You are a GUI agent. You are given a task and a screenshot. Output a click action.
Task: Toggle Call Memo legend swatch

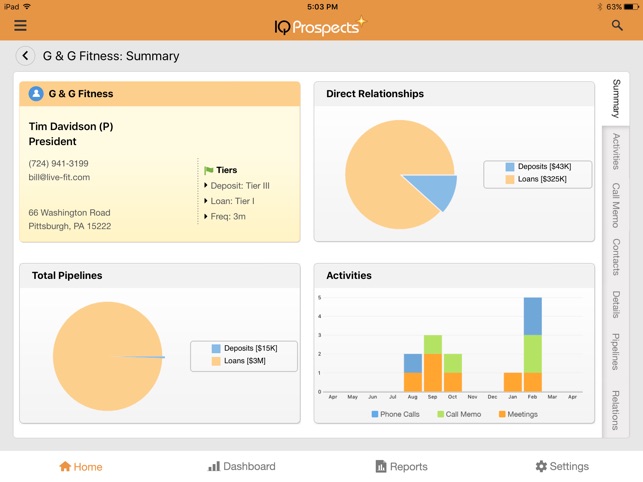click(440, 414)
